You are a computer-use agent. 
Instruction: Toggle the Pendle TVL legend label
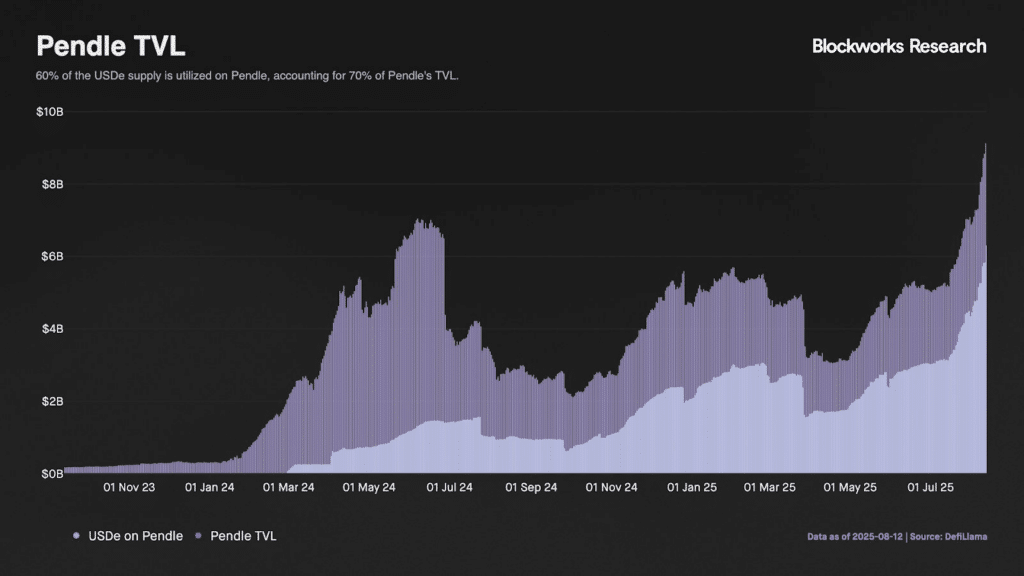coord(243,536)
